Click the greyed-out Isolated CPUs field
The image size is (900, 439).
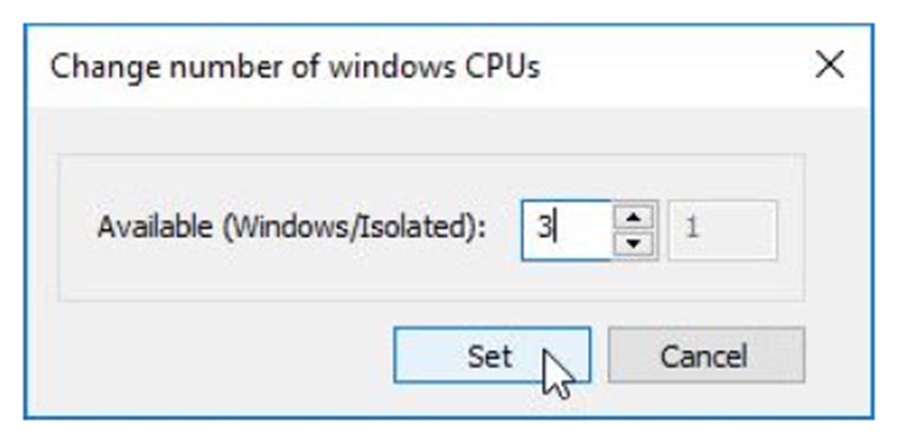point(720,230)
